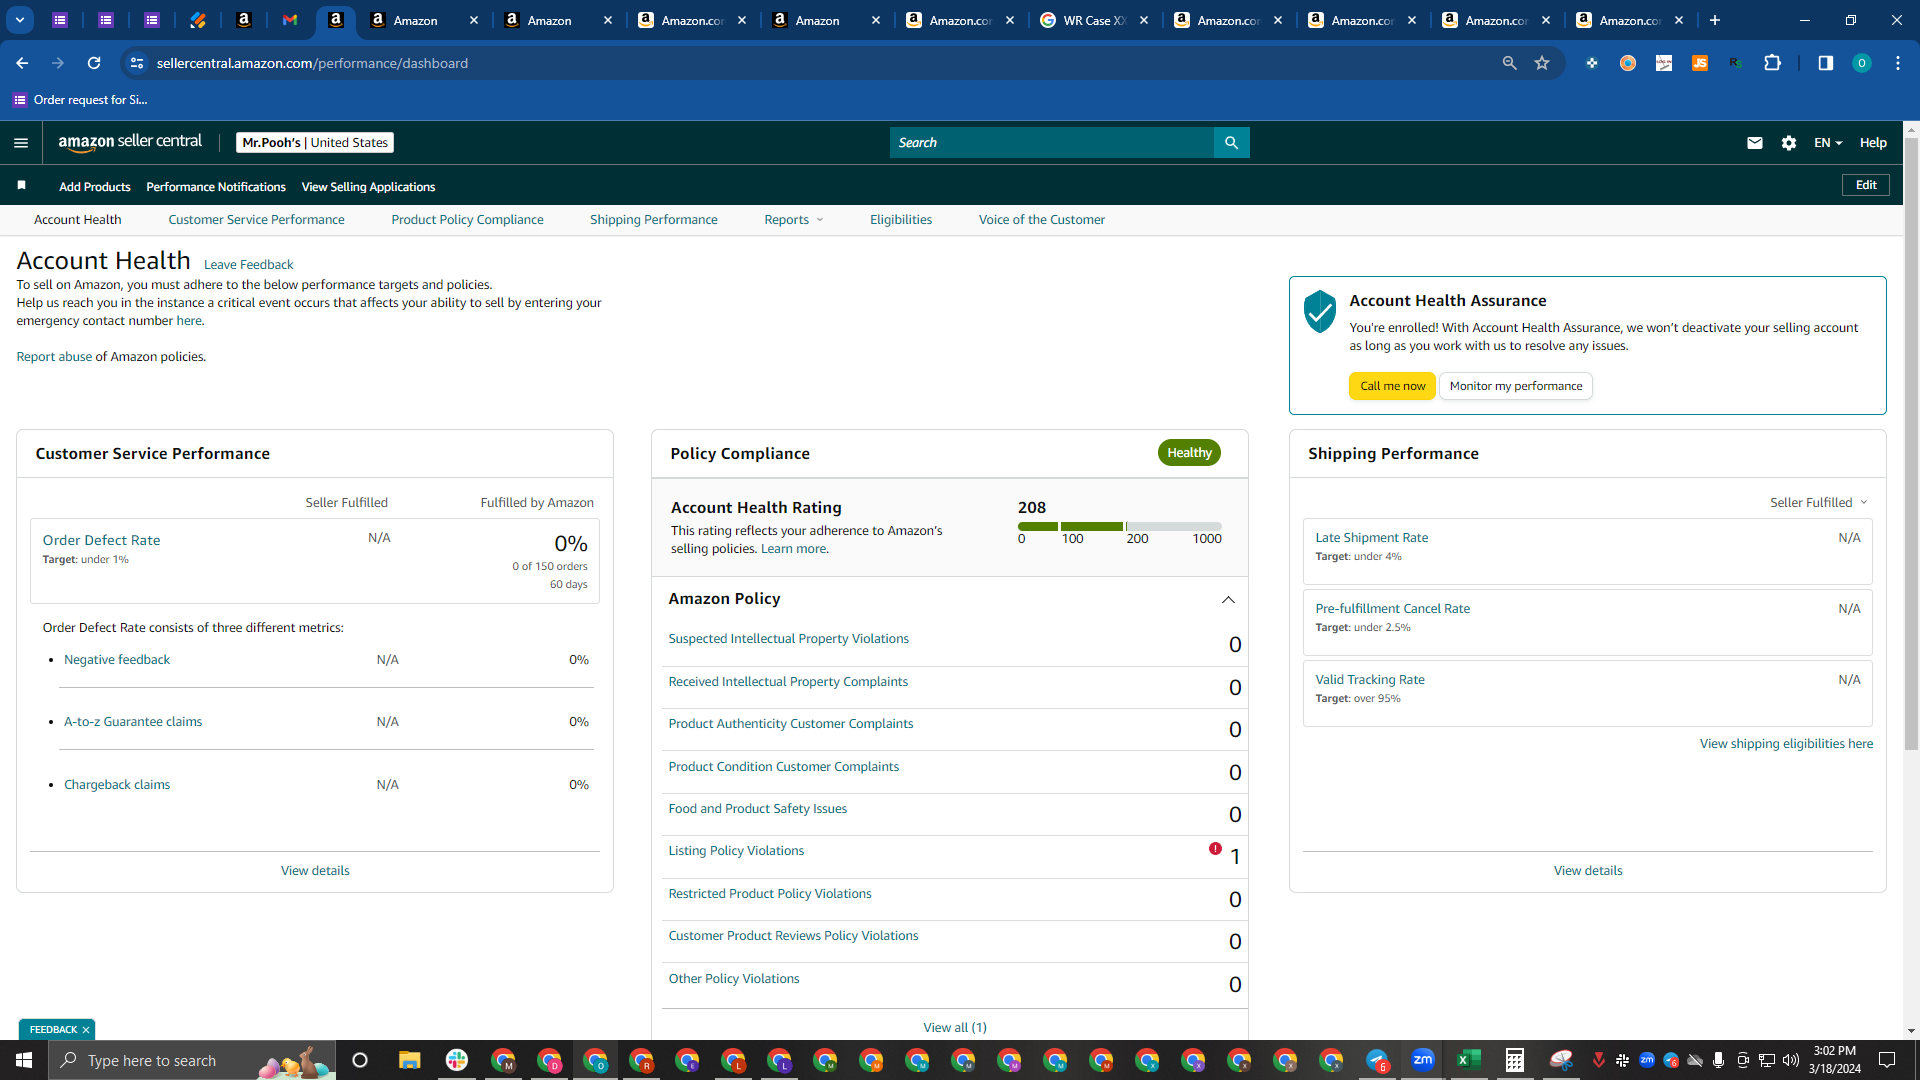Click the Monitor my performance button
This screenshot has height=1080, width=1920.
(x=1516, y=386)
